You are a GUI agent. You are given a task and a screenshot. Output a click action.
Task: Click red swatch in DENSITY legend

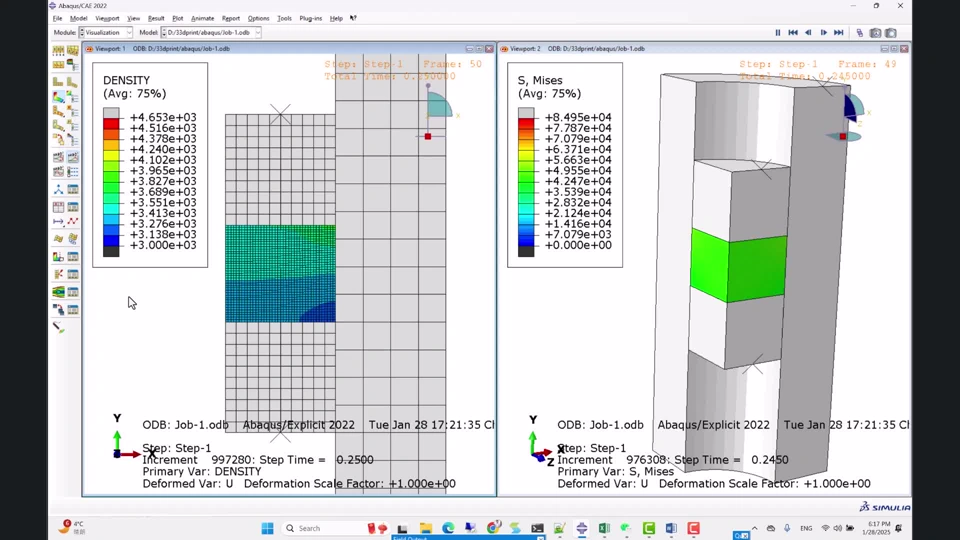(x=111, y=124)
